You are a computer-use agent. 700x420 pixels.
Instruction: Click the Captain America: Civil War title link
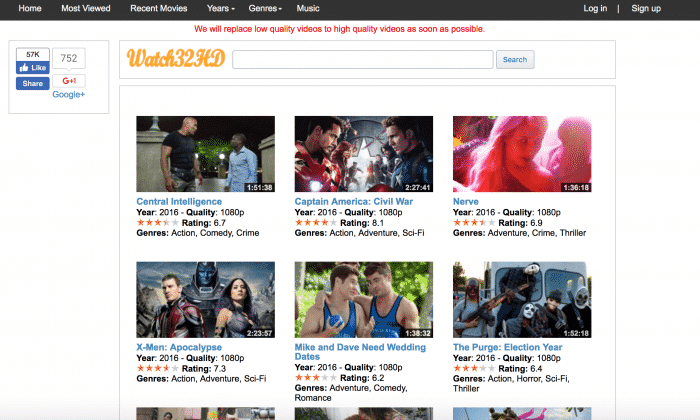tap(354, 201)
